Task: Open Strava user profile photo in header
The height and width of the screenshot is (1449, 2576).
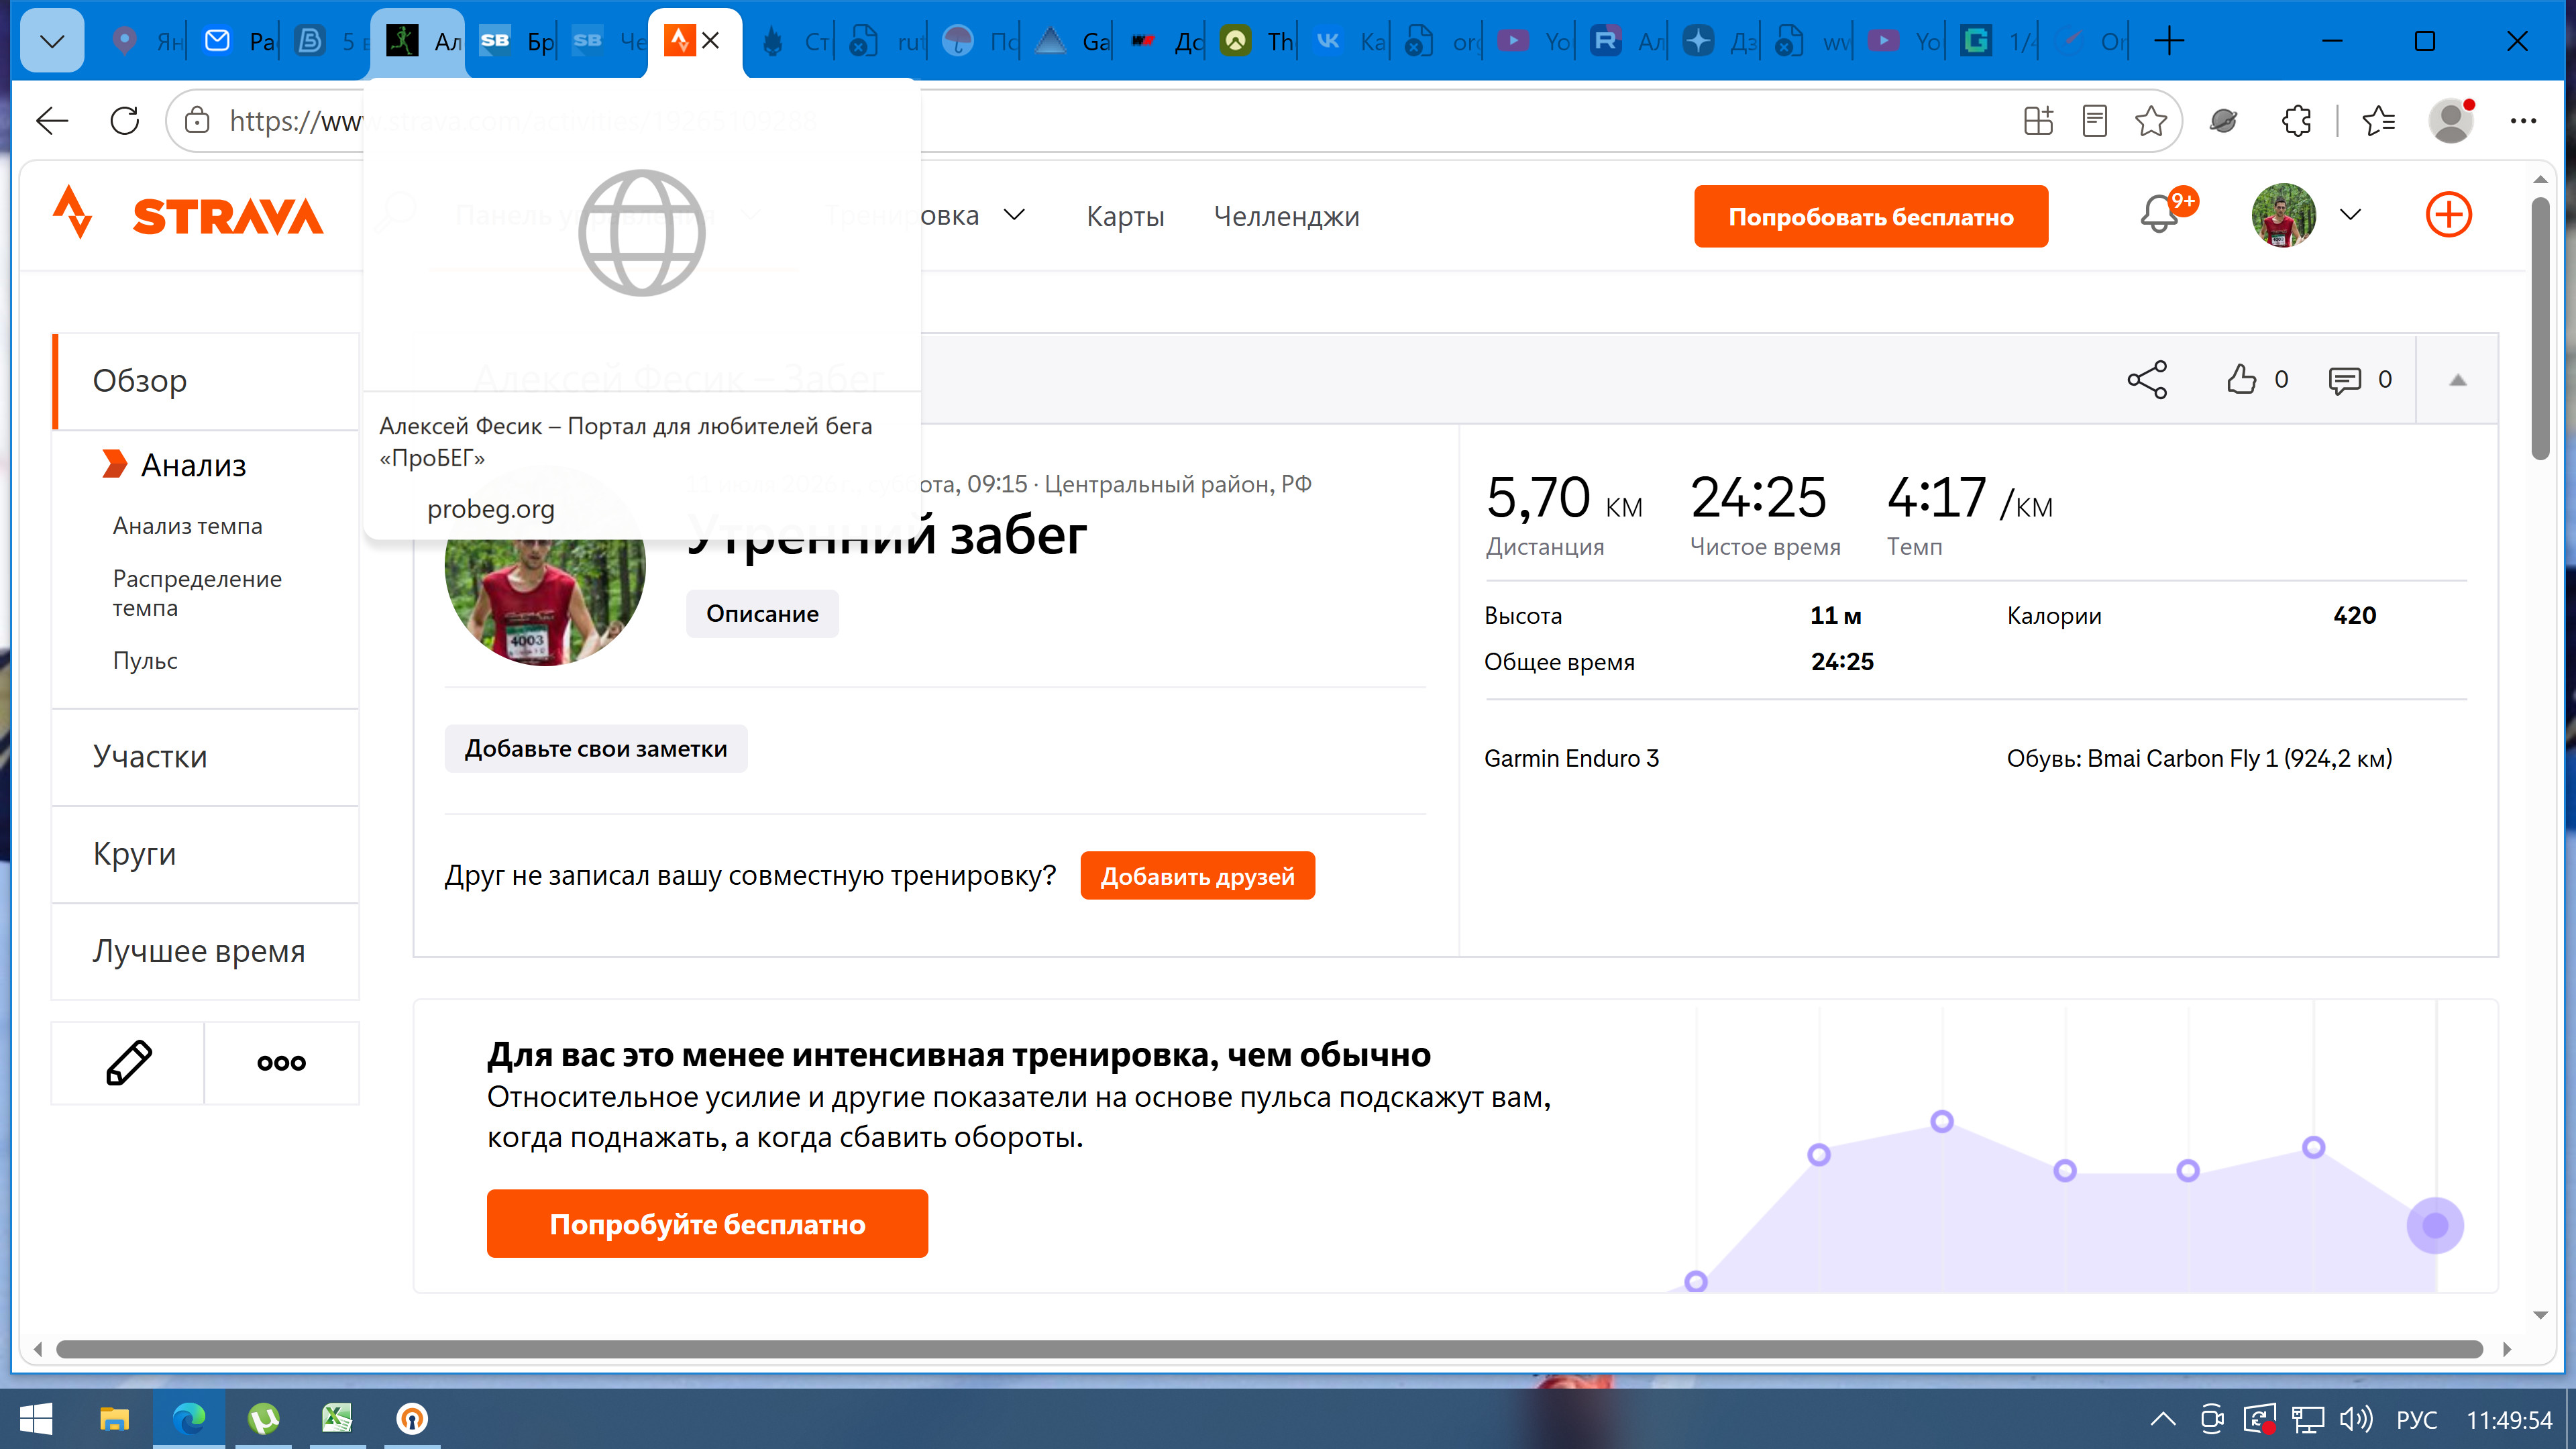Action: pos(2284,215)
